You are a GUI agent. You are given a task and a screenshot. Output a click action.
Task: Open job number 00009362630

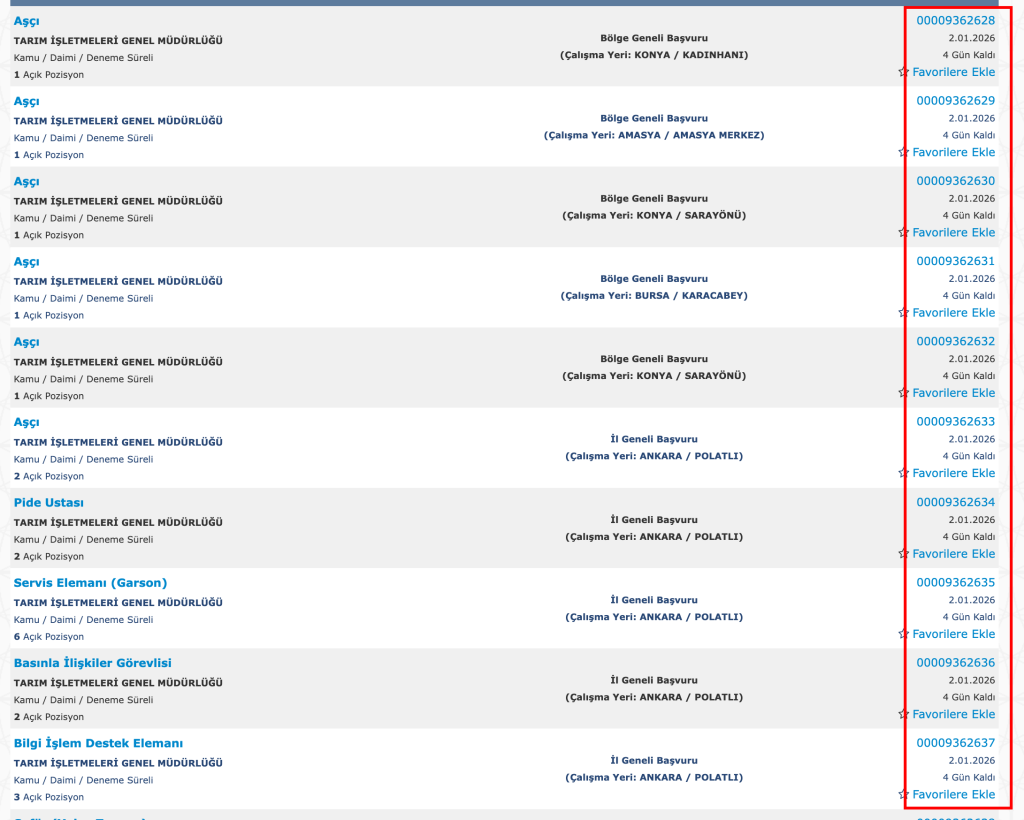click(955, 181)
